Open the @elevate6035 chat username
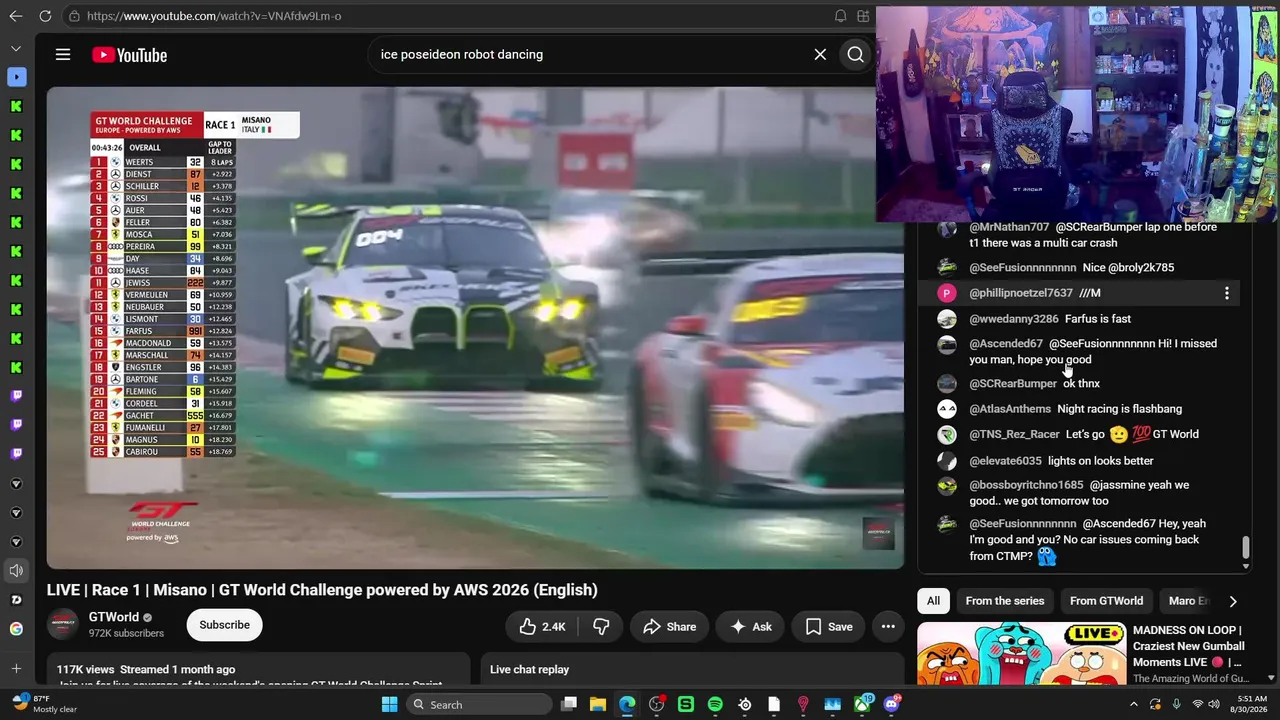The width and height of the screenshot is (1280, 720). 1005,461
